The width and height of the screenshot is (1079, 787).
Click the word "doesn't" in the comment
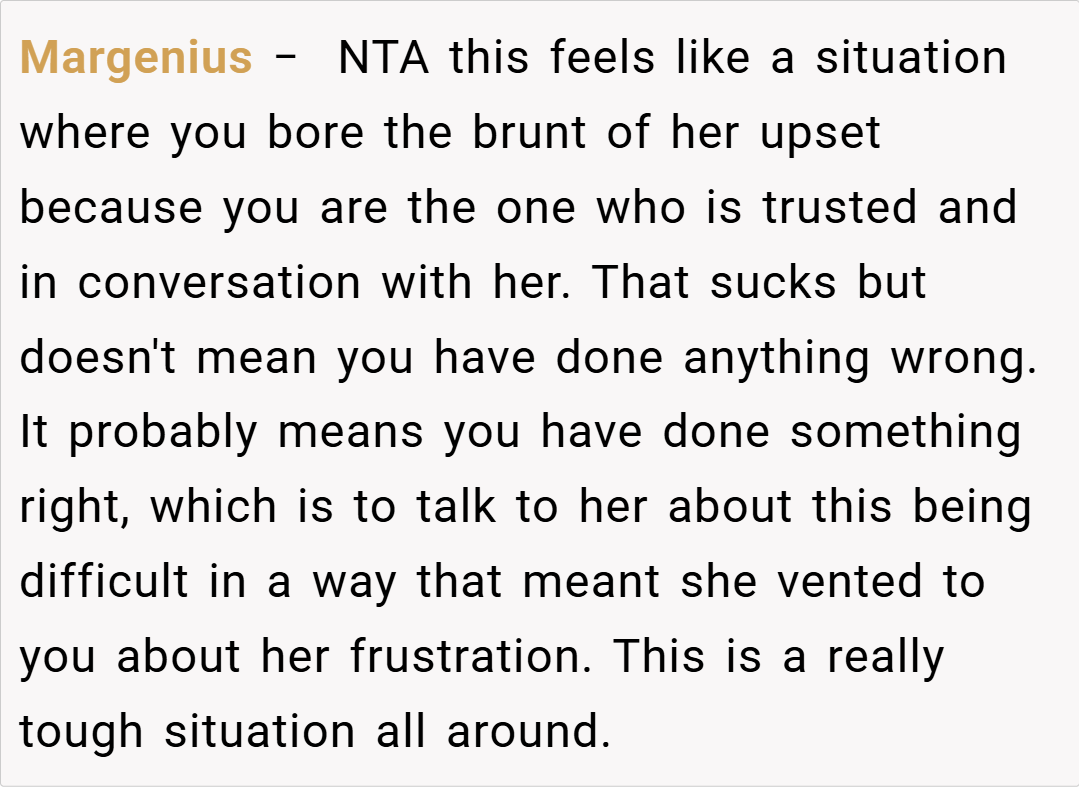tap(98, 358)
